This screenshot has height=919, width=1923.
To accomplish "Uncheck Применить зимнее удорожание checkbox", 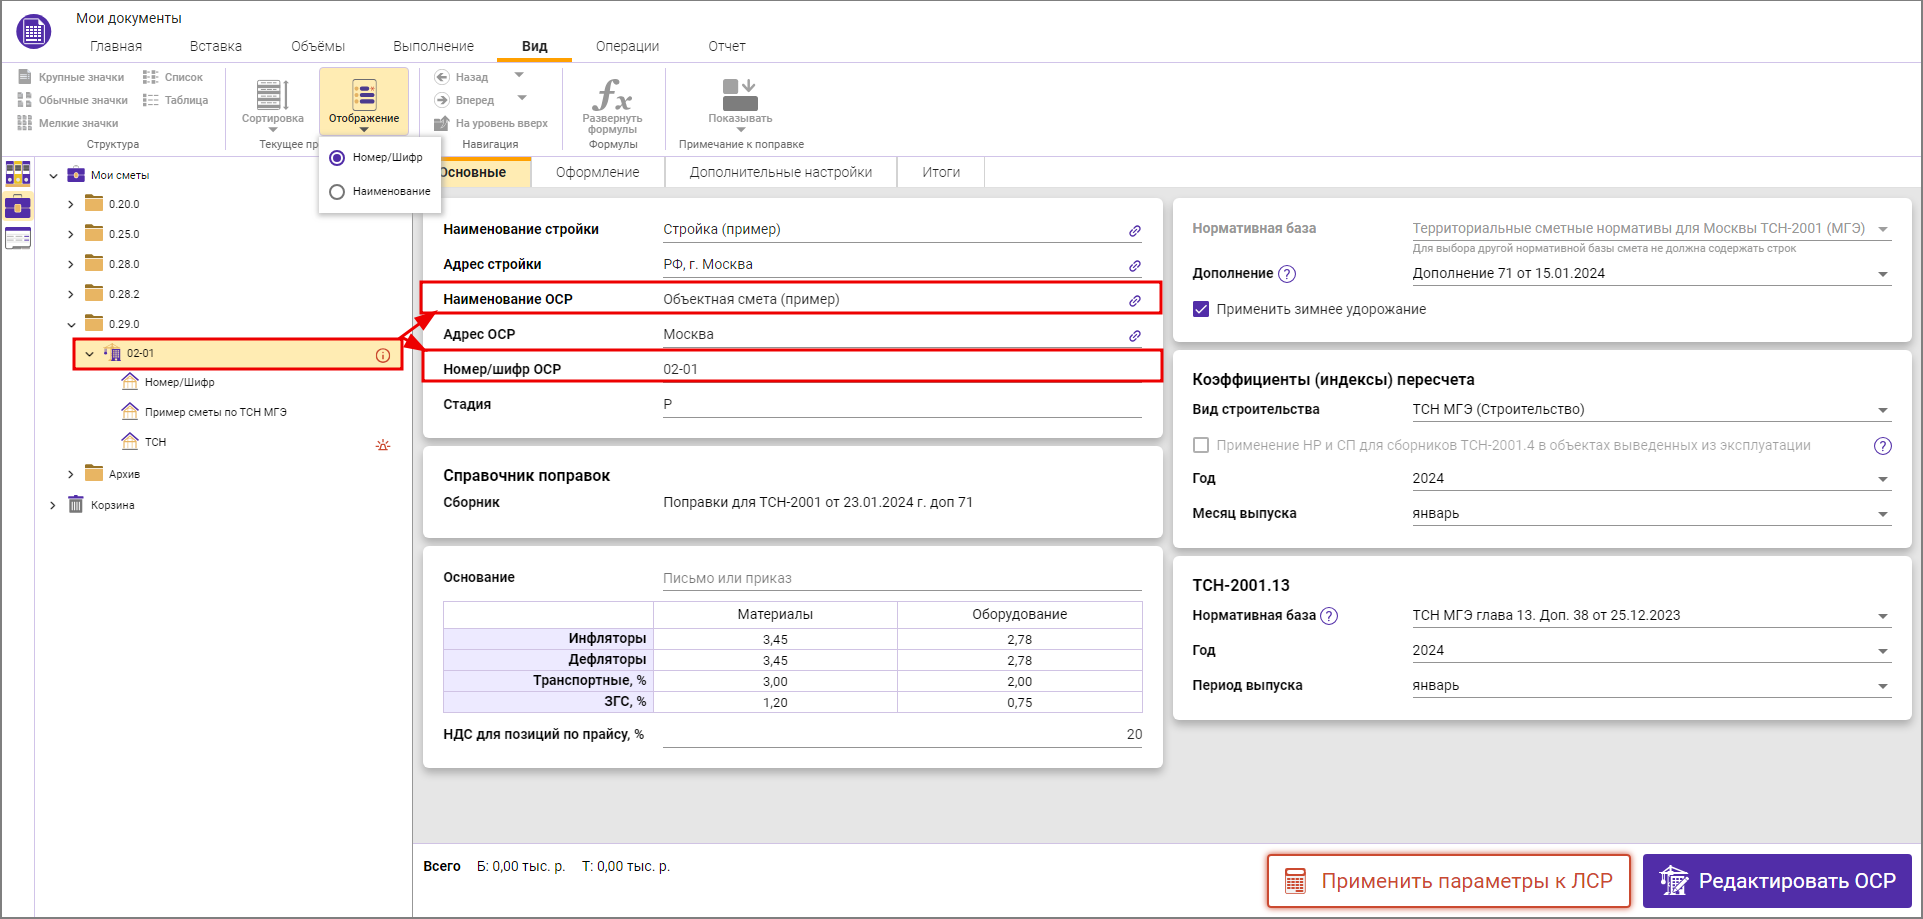I will pos(1201,310).
